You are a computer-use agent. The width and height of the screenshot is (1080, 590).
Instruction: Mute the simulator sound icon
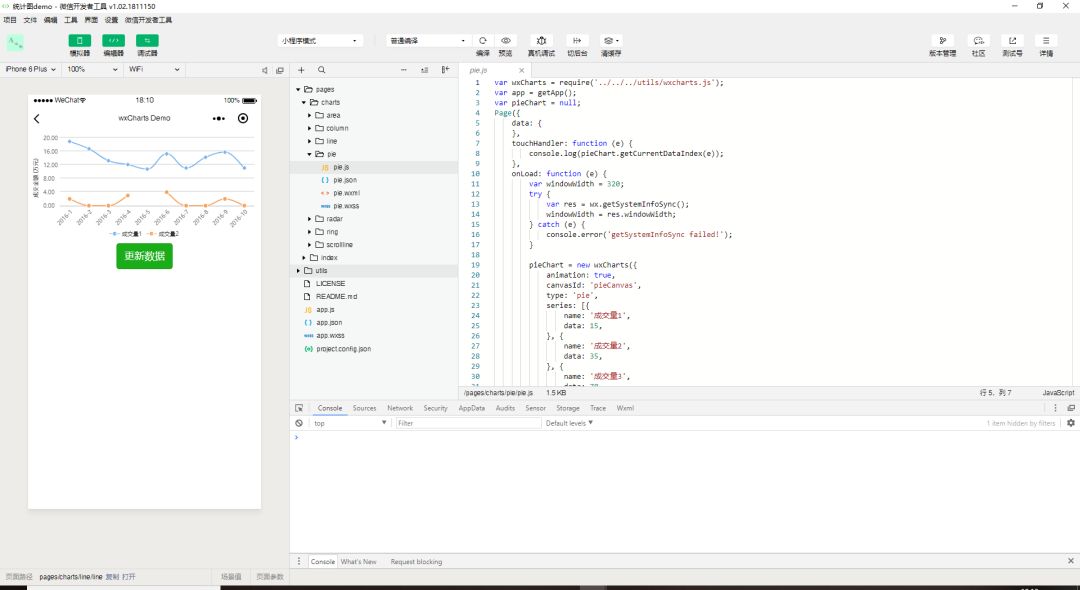[x=264, y=70]
